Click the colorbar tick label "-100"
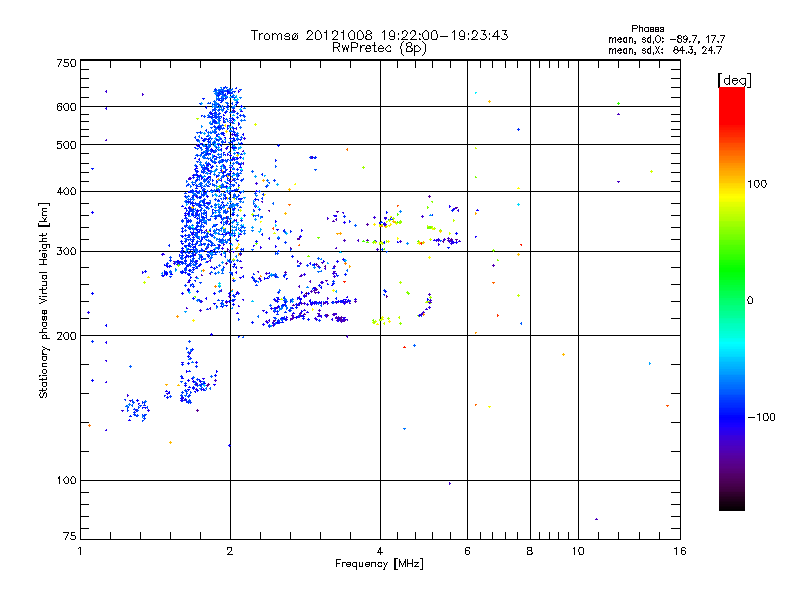This screenshot has width=800, height=600. [762, 417]
